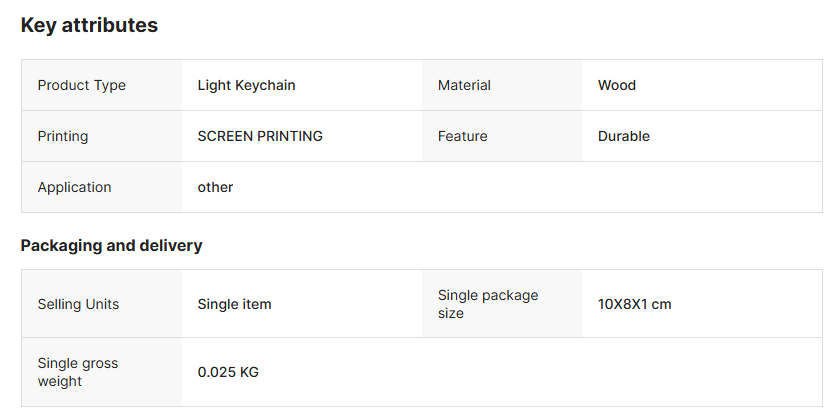
Task: Click empty area beside gross weight row
Action: coord(582,372)
